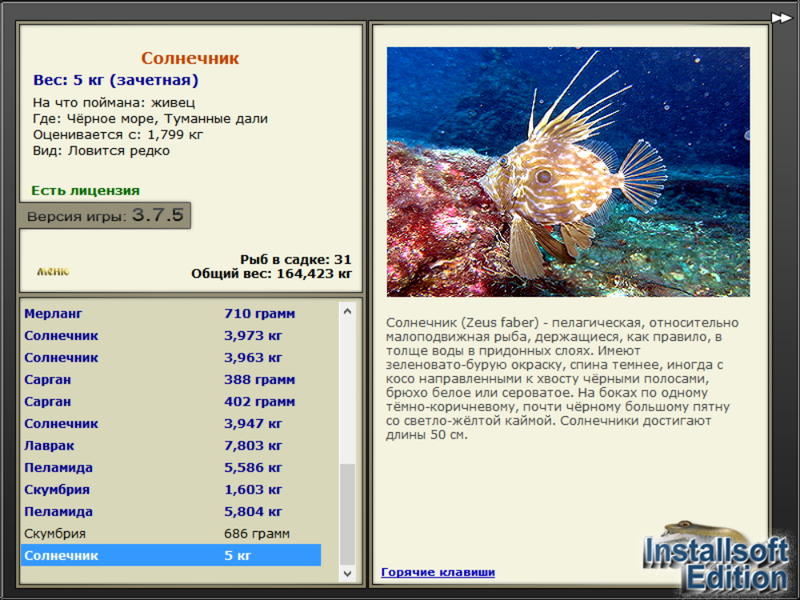Select the Солнечник 3,973 кг entry
Screen dimensions: 800x600
(170, 336)
